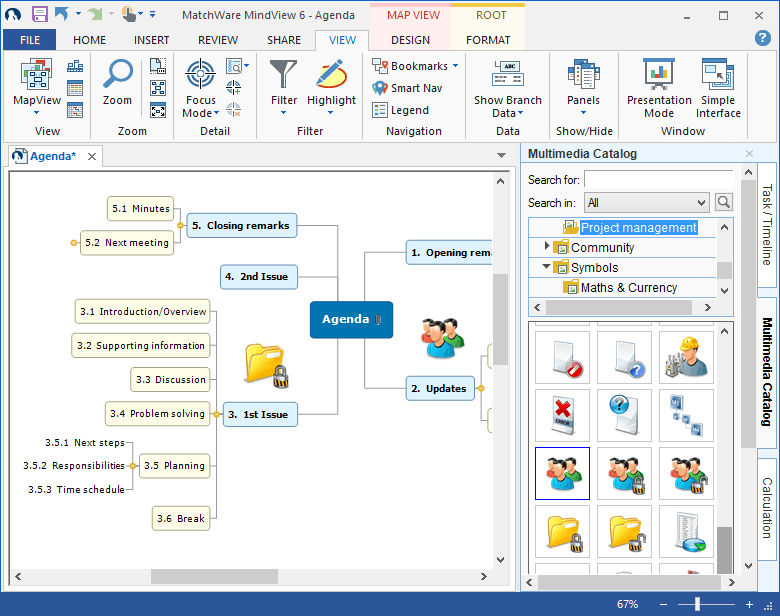Select the locked folder thumbnail in catalog
This screenshot has height=616, width=780.
pyautogui.click(x=562, y=531)
